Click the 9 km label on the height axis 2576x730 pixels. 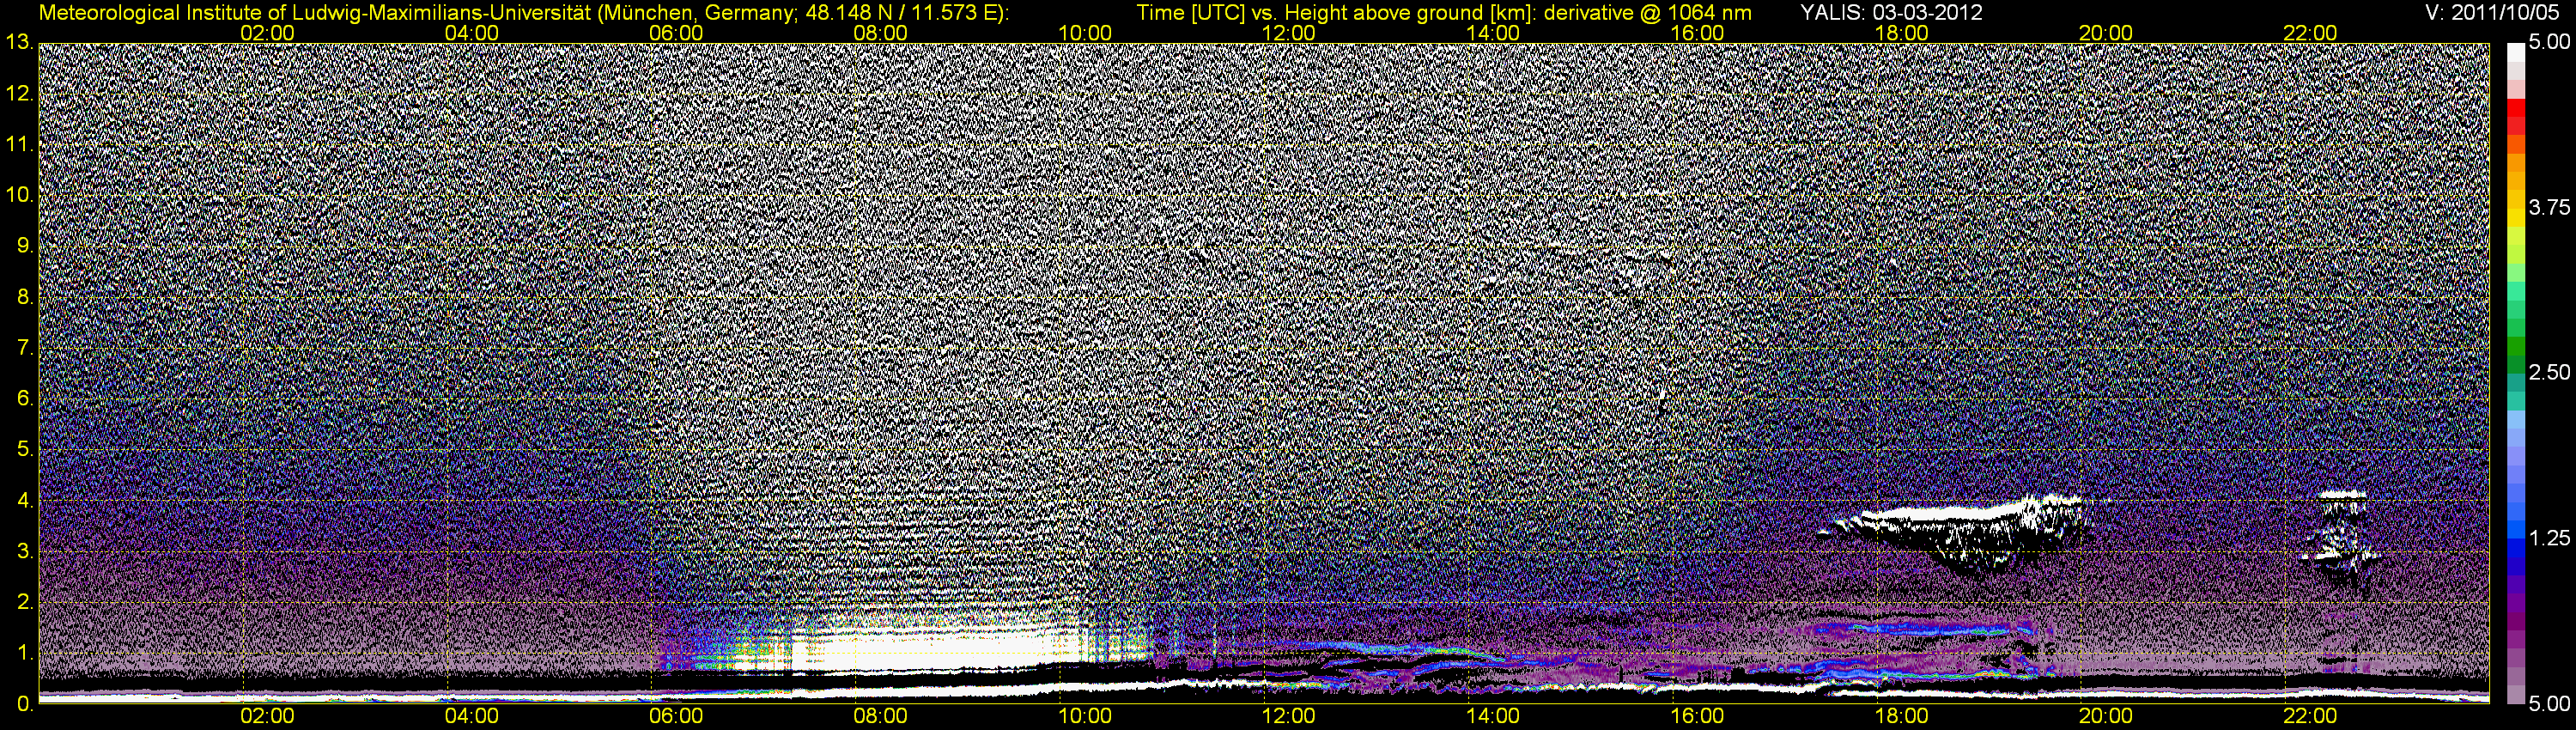tap(24, 246)
